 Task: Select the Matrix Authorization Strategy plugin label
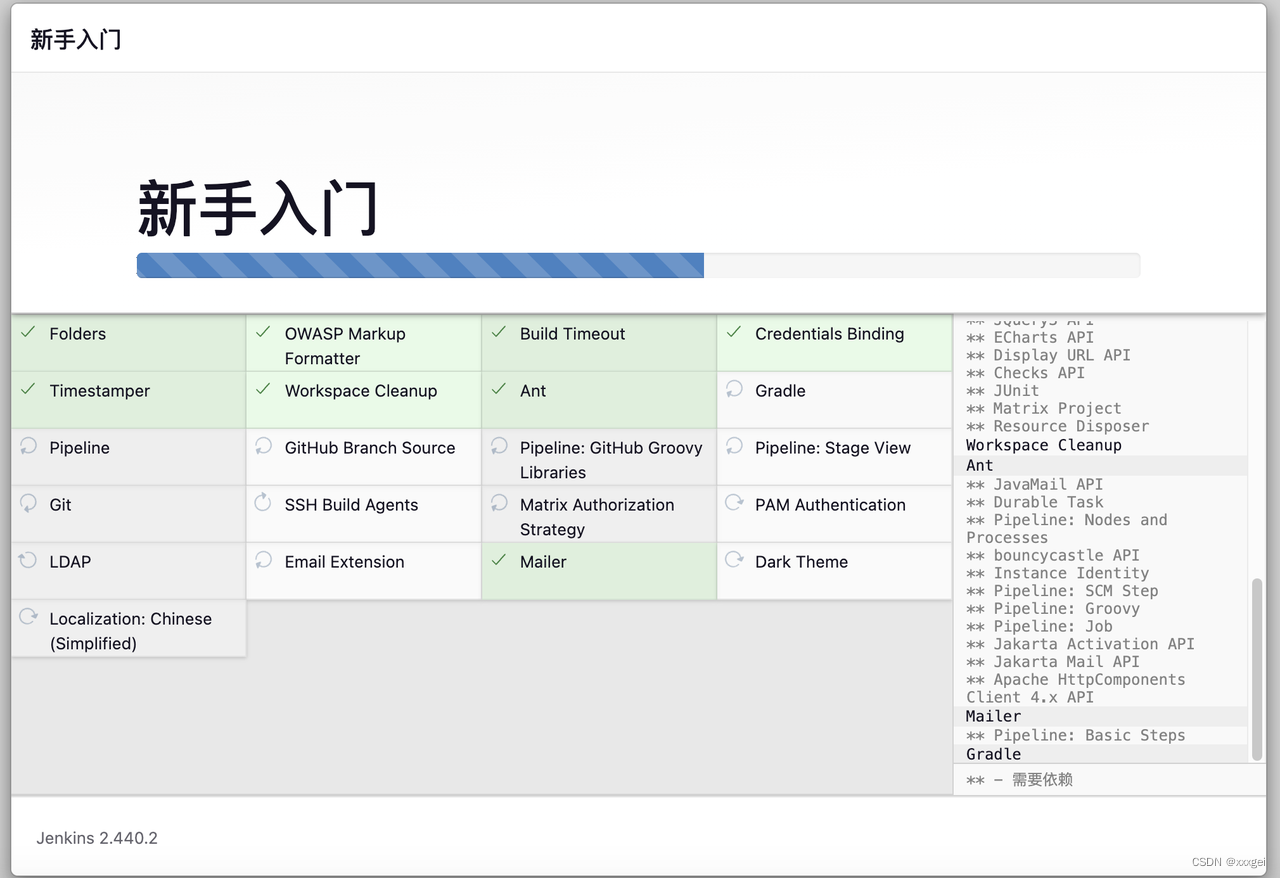[x=597, y=517]
